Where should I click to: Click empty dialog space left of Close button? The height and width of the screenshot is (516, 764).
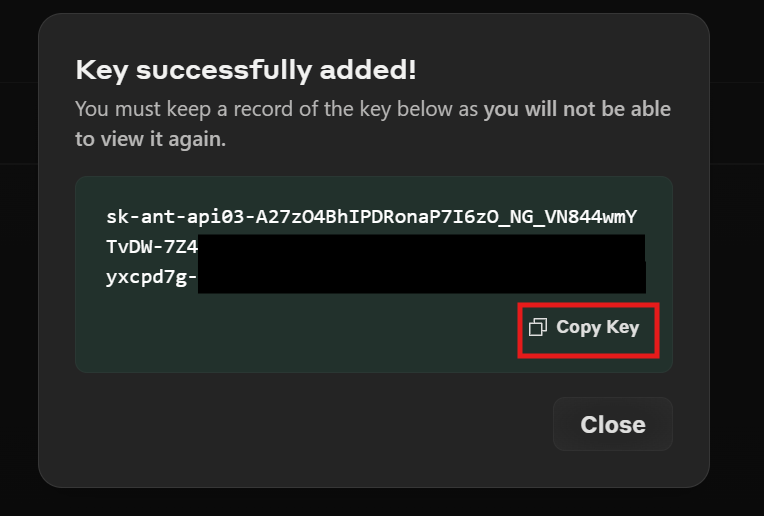coord(312,424)
